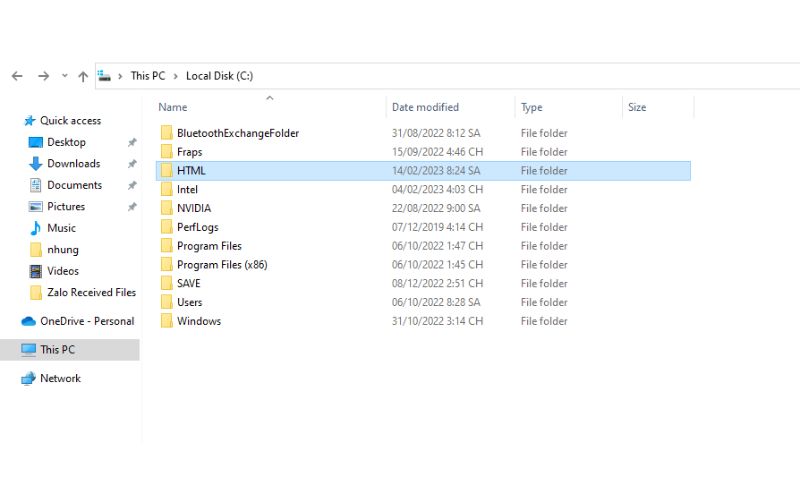The width and height of the screenshot is (800, 500).
Task: Click the Downloads arrow icon
Action: 36,164
